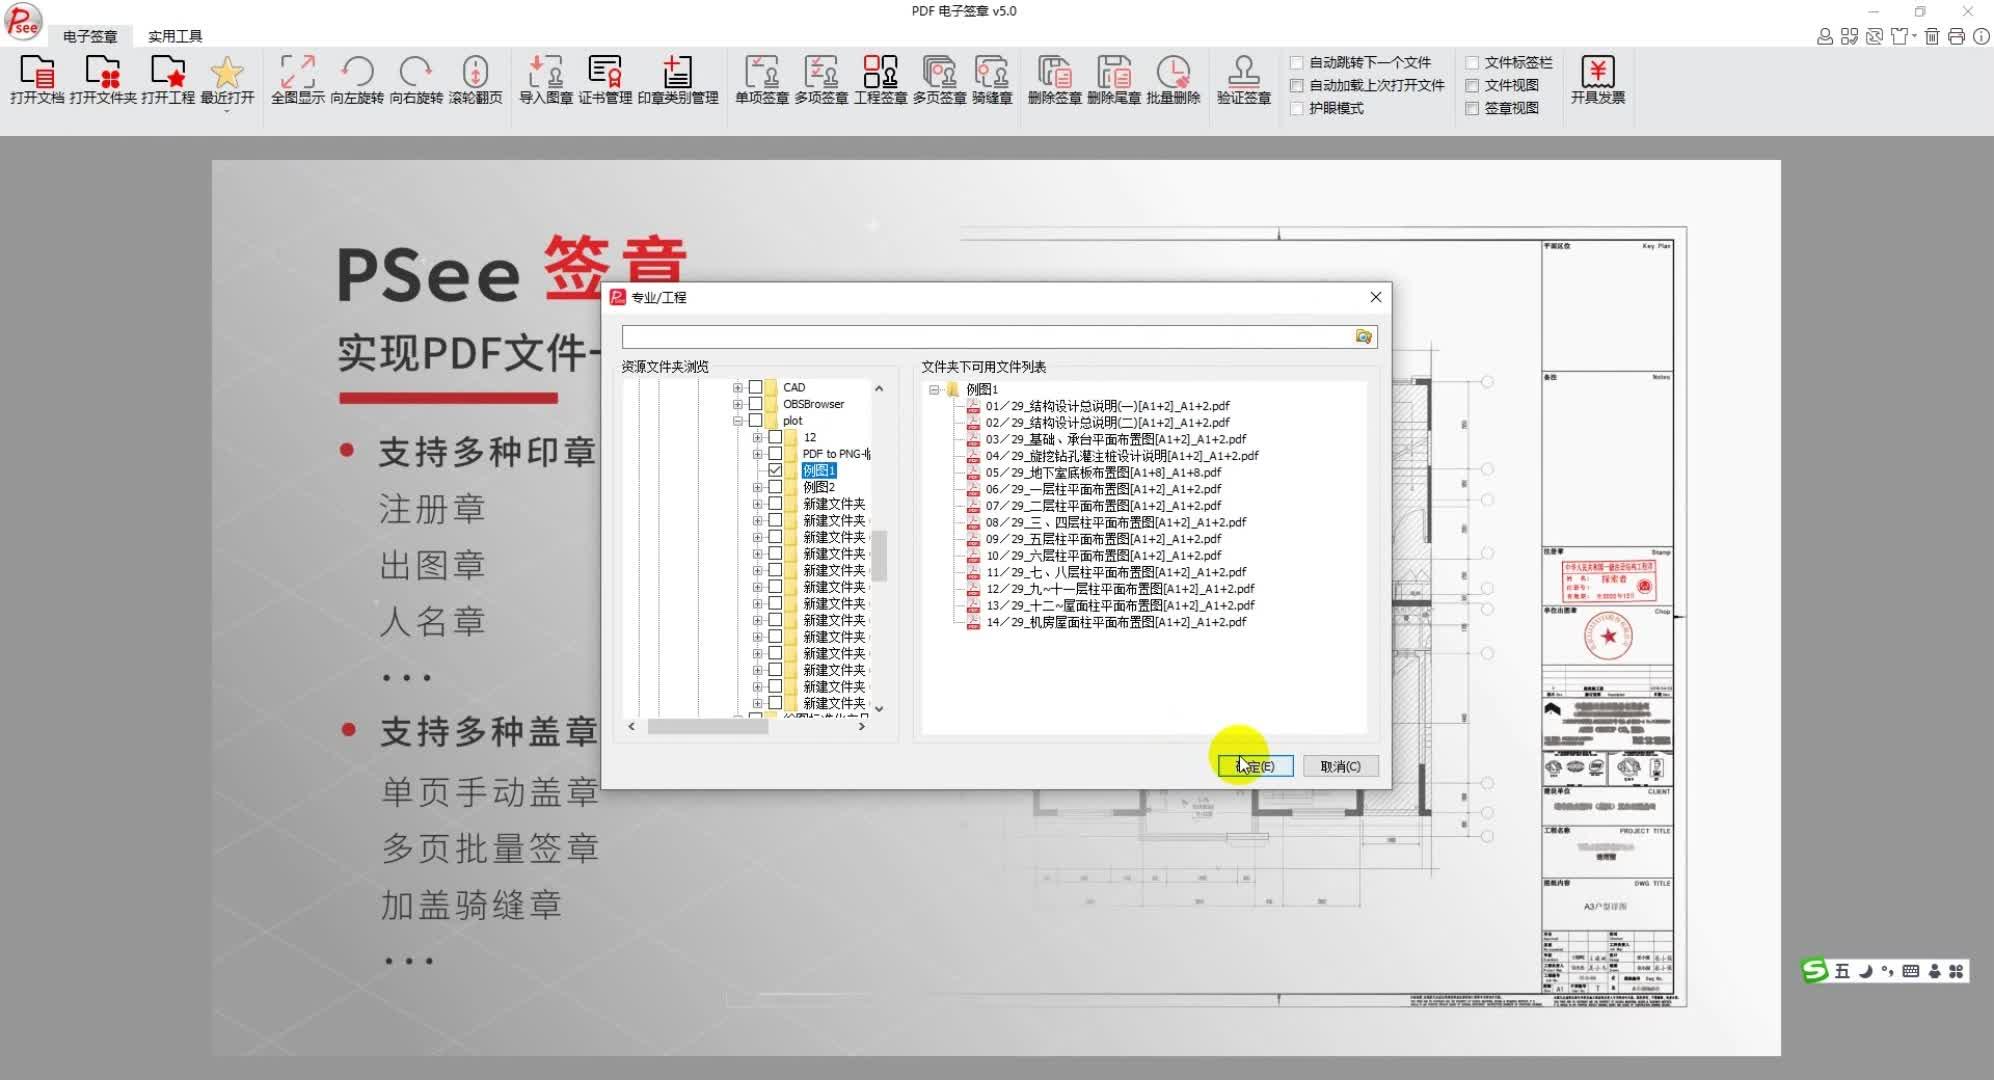Open 印章类别管理 stamp category manager
1994x1080 pixels.
point(677,72)
